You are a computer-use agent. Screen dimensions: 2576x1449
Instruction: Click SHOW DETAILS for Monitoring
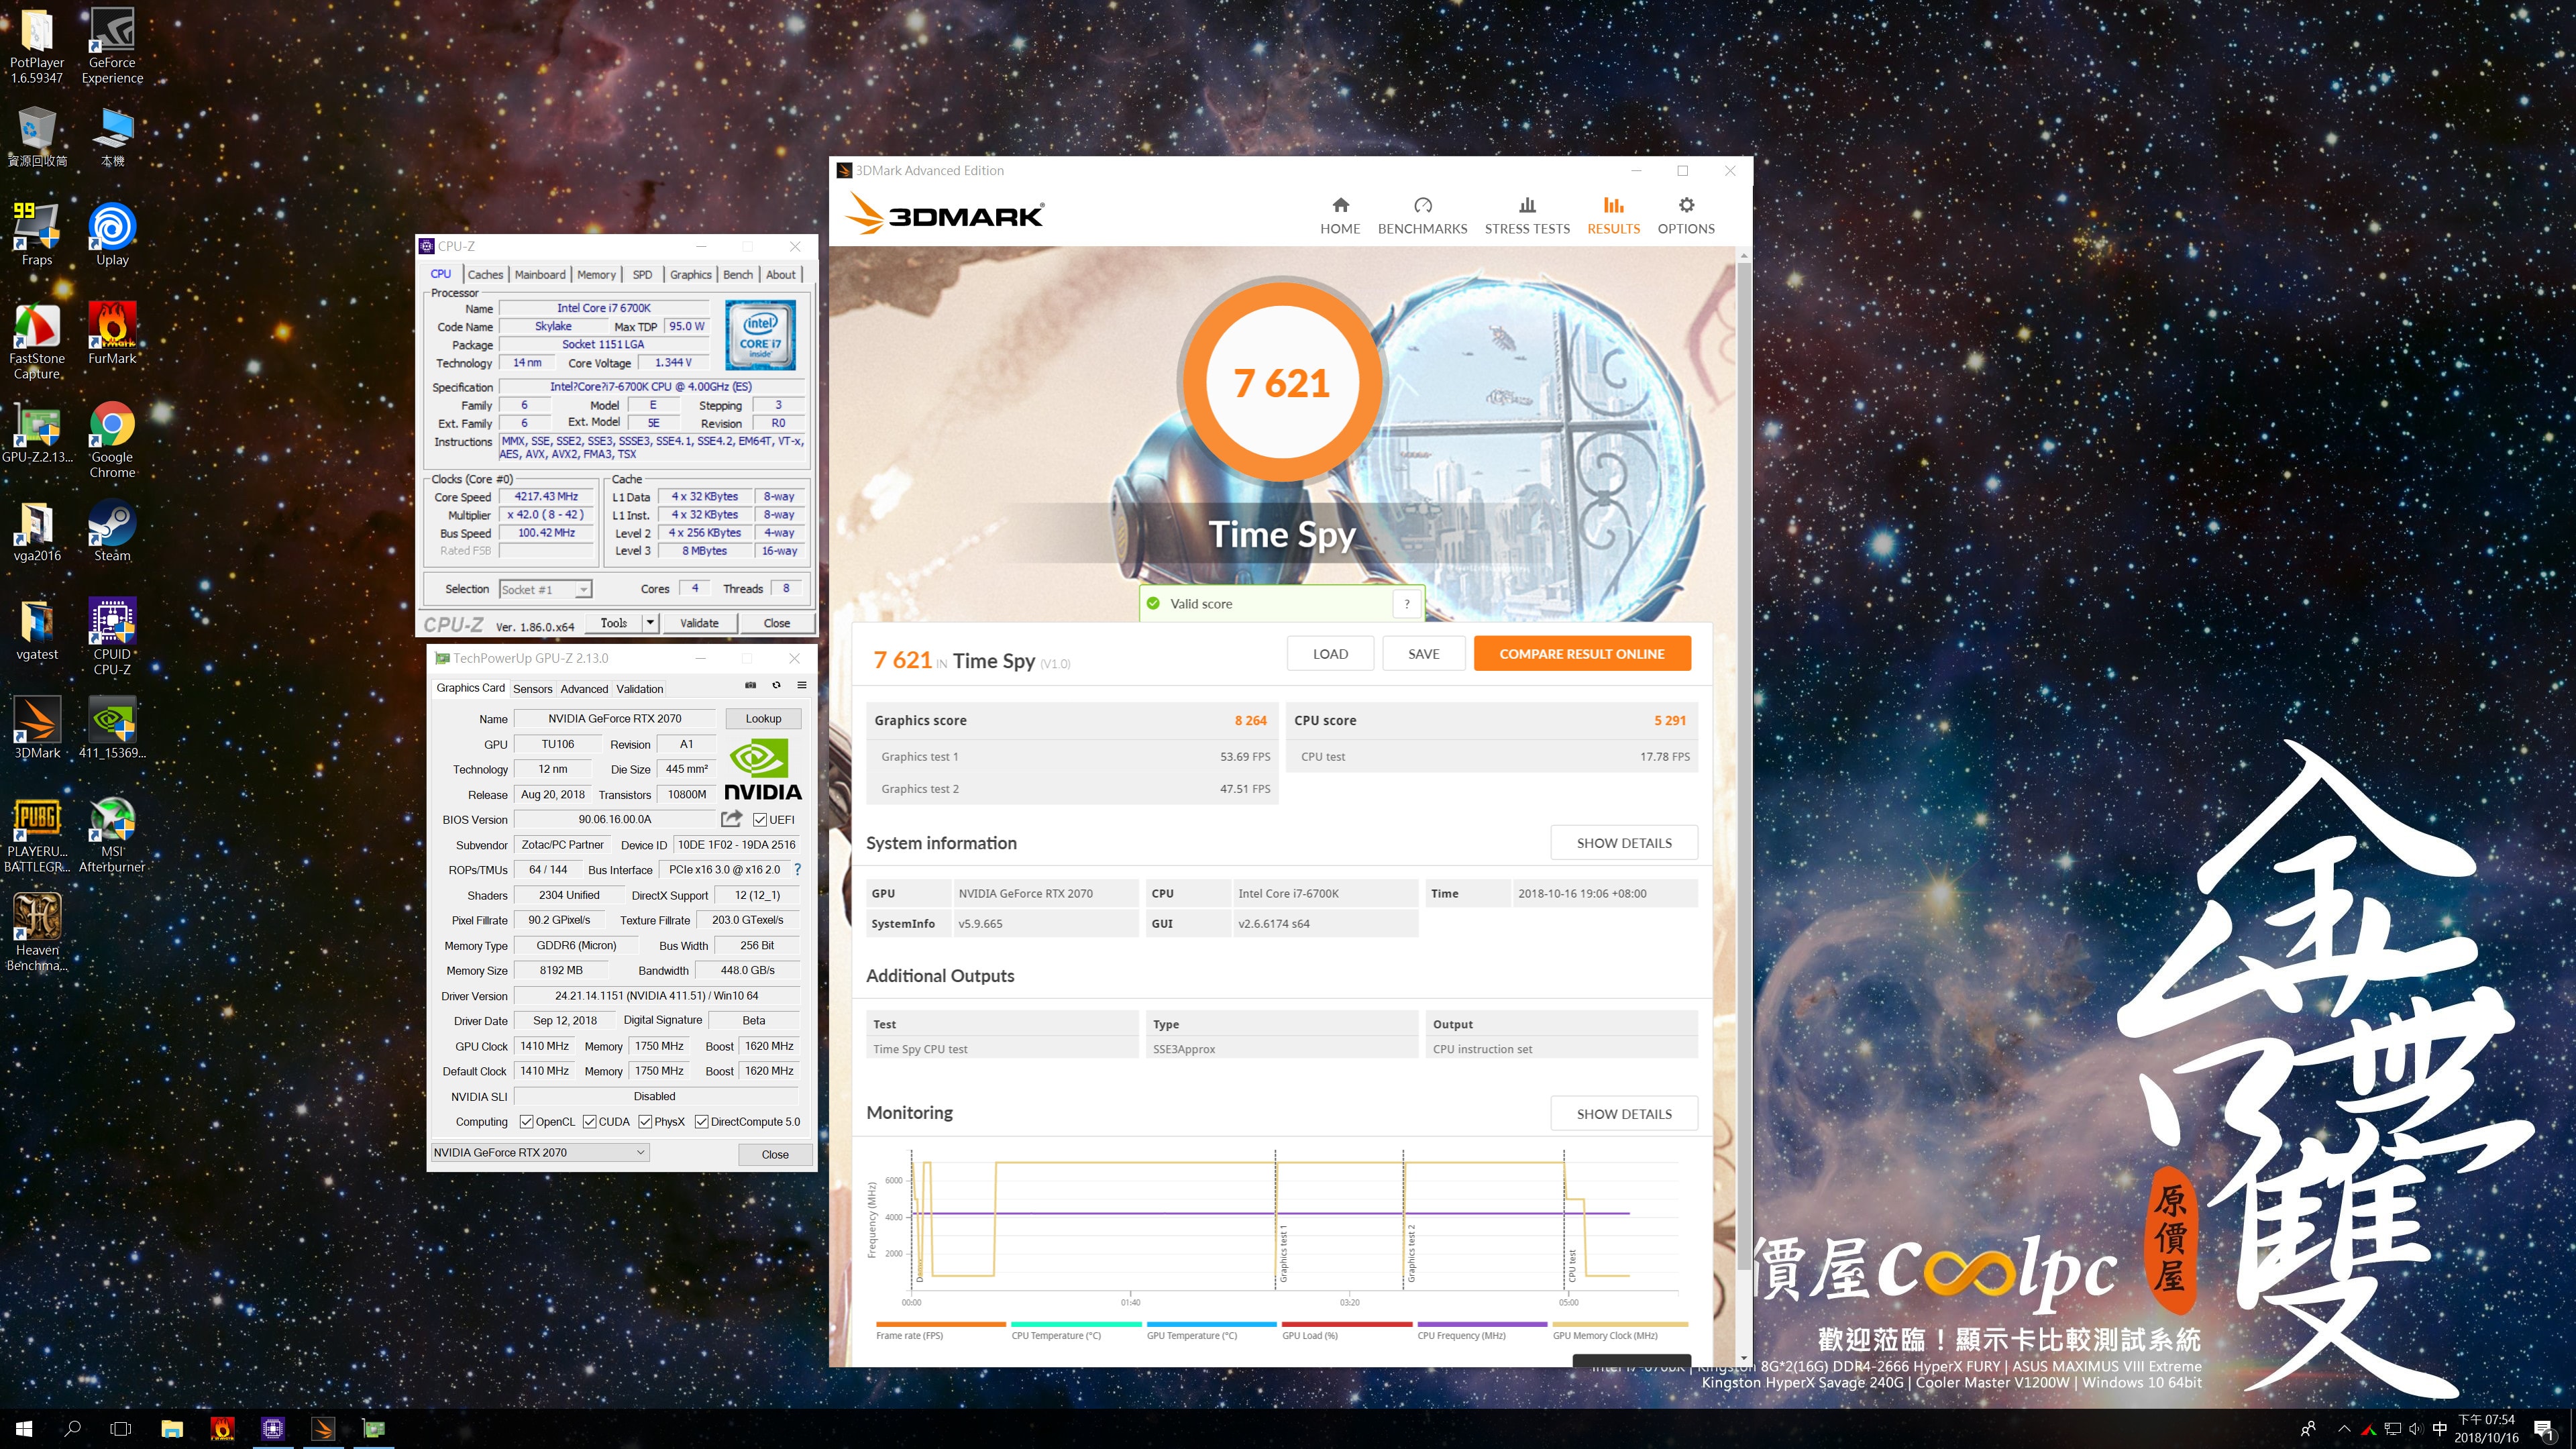(x=1624, y=1114)
